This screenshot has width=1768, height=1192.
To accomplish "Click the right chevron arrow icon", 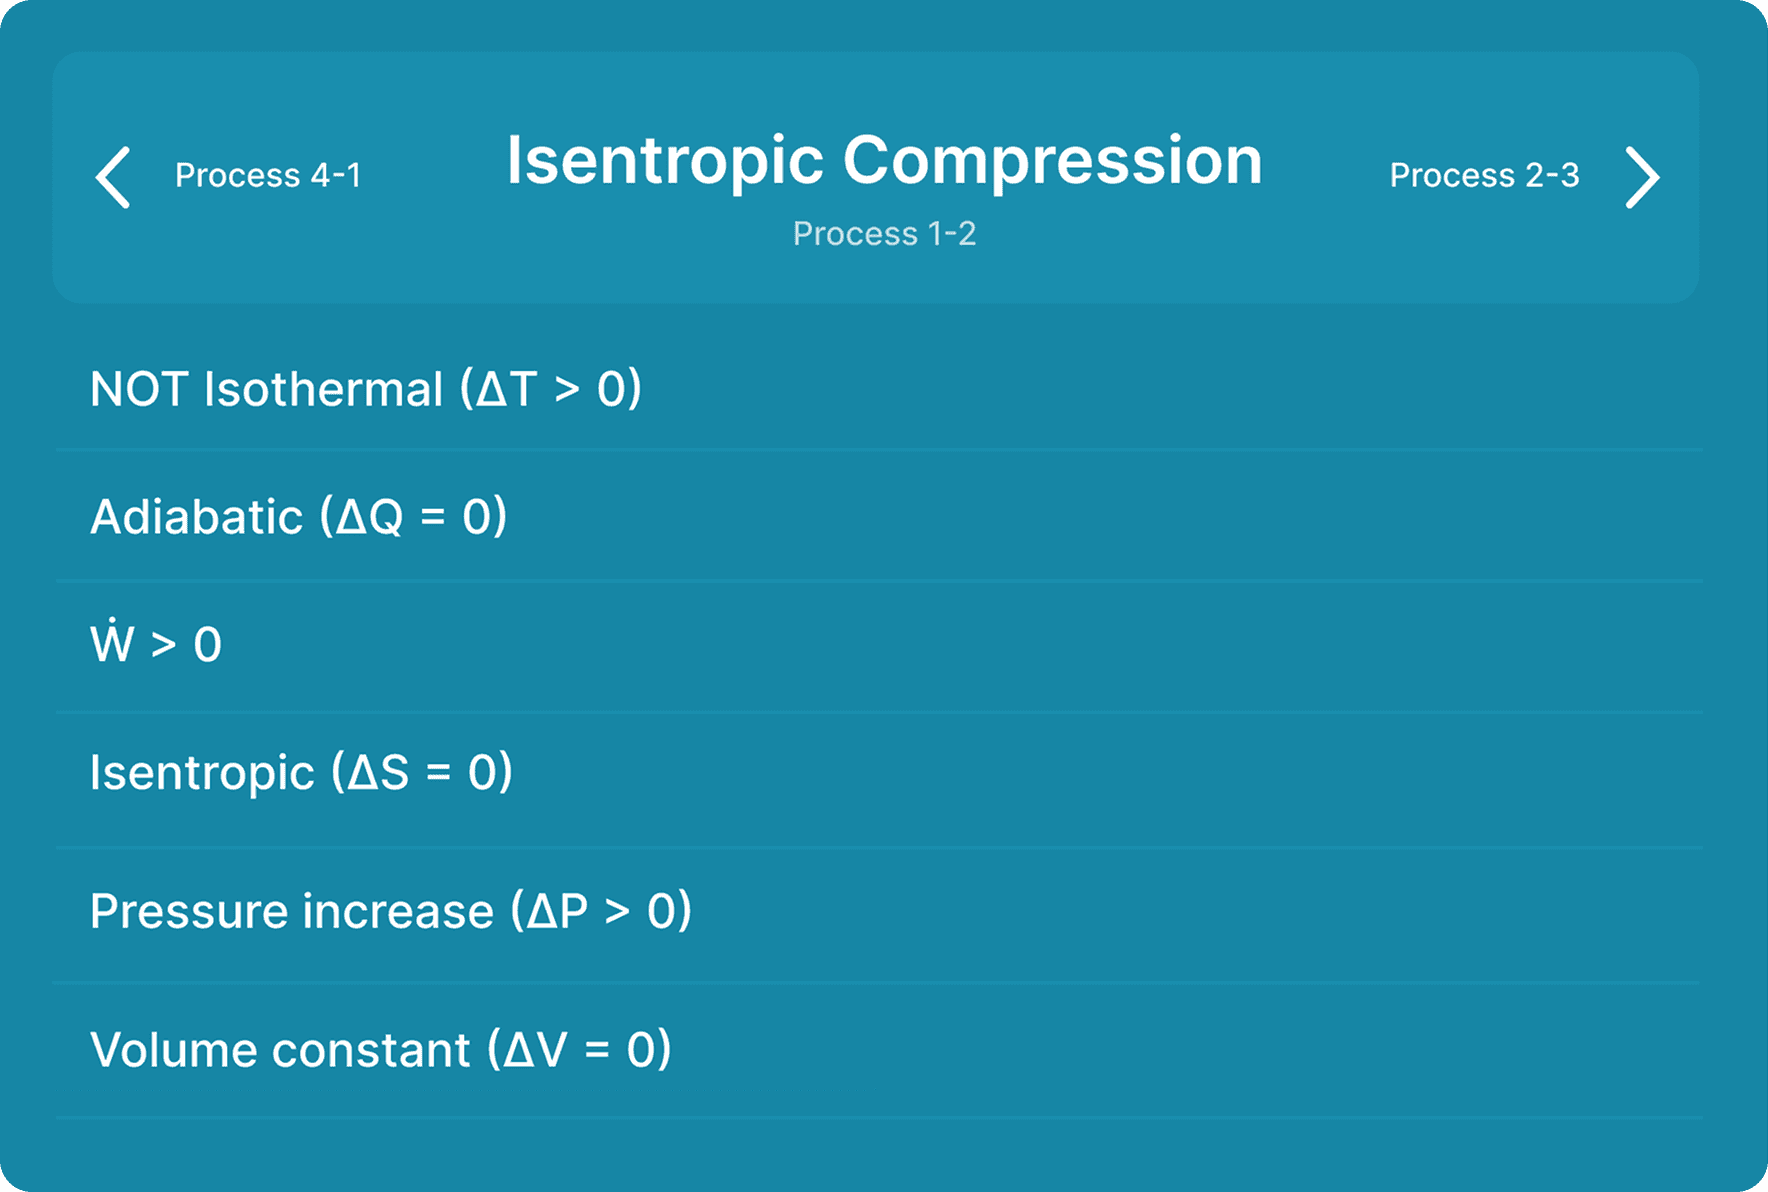I will (x=1642, y=177).
